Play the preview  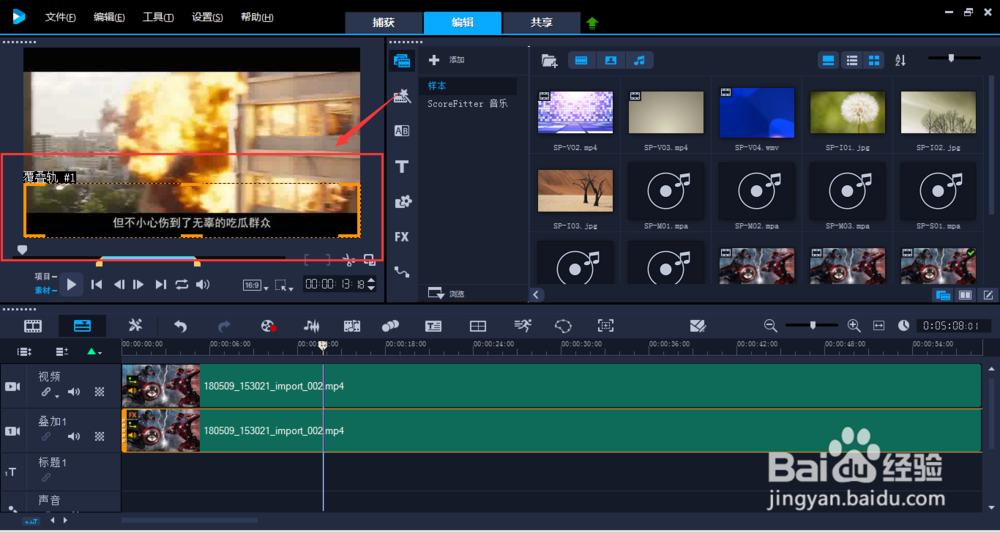point(71,284)
